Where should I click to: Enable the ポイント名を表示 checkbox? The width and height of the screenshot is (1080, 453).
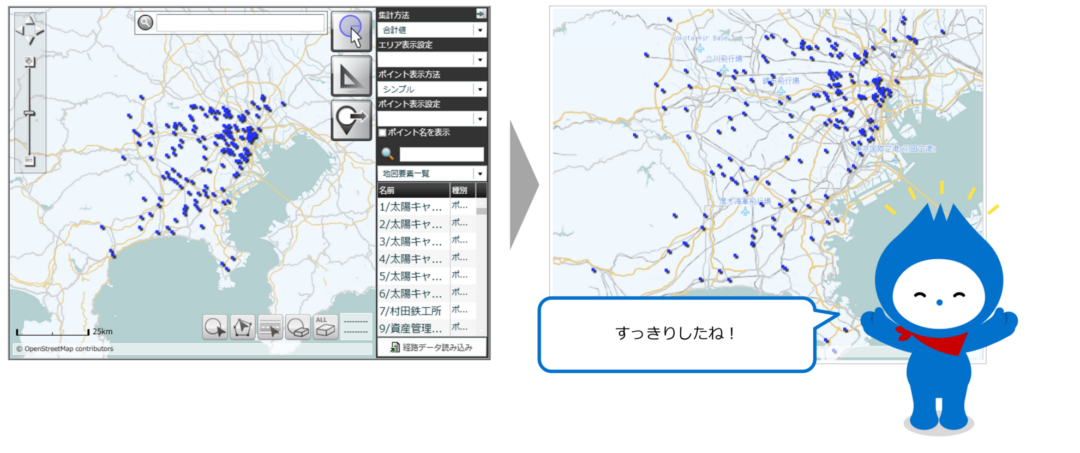[x=382, y=132]
